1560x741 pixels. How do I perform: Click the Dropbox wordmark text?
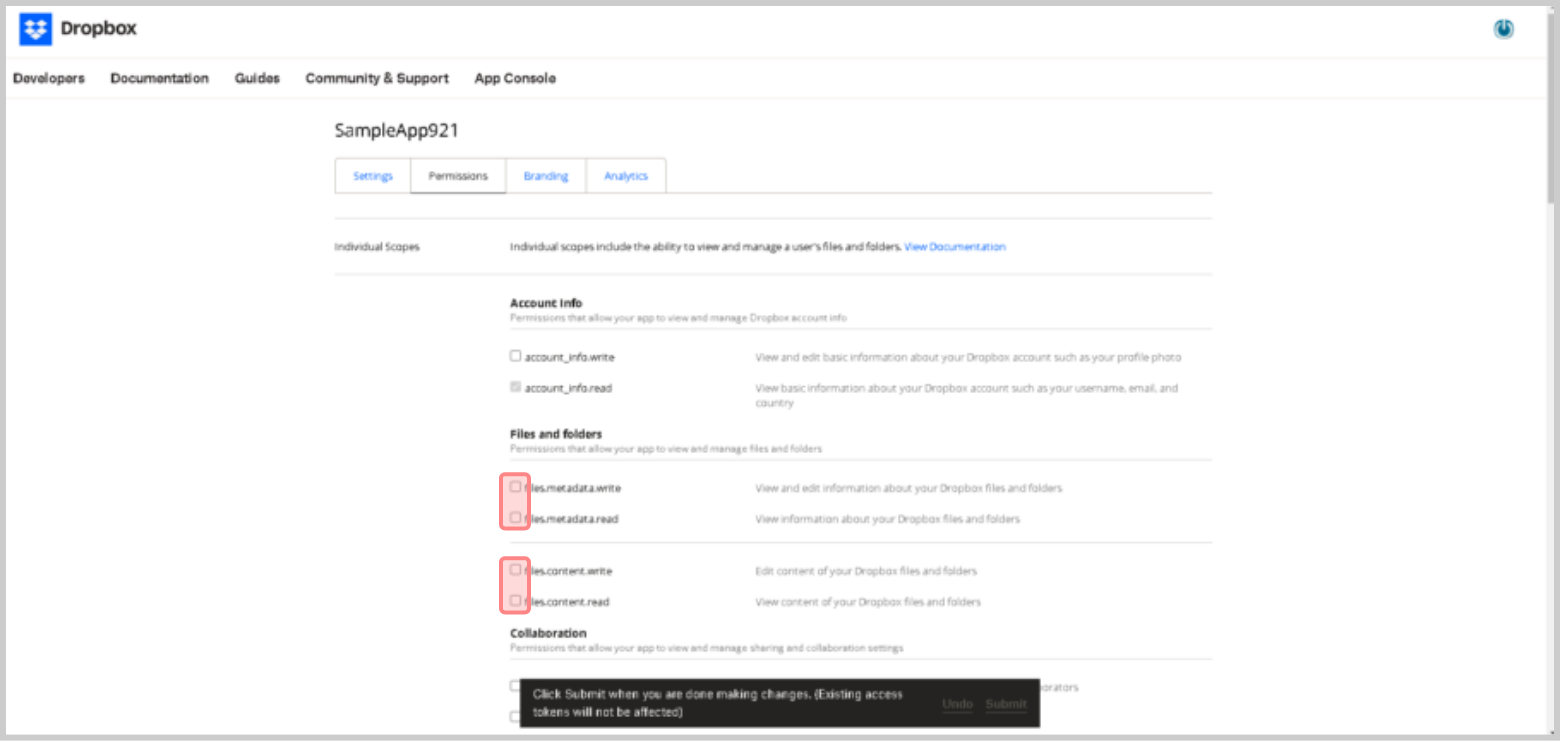click(99, 29)
